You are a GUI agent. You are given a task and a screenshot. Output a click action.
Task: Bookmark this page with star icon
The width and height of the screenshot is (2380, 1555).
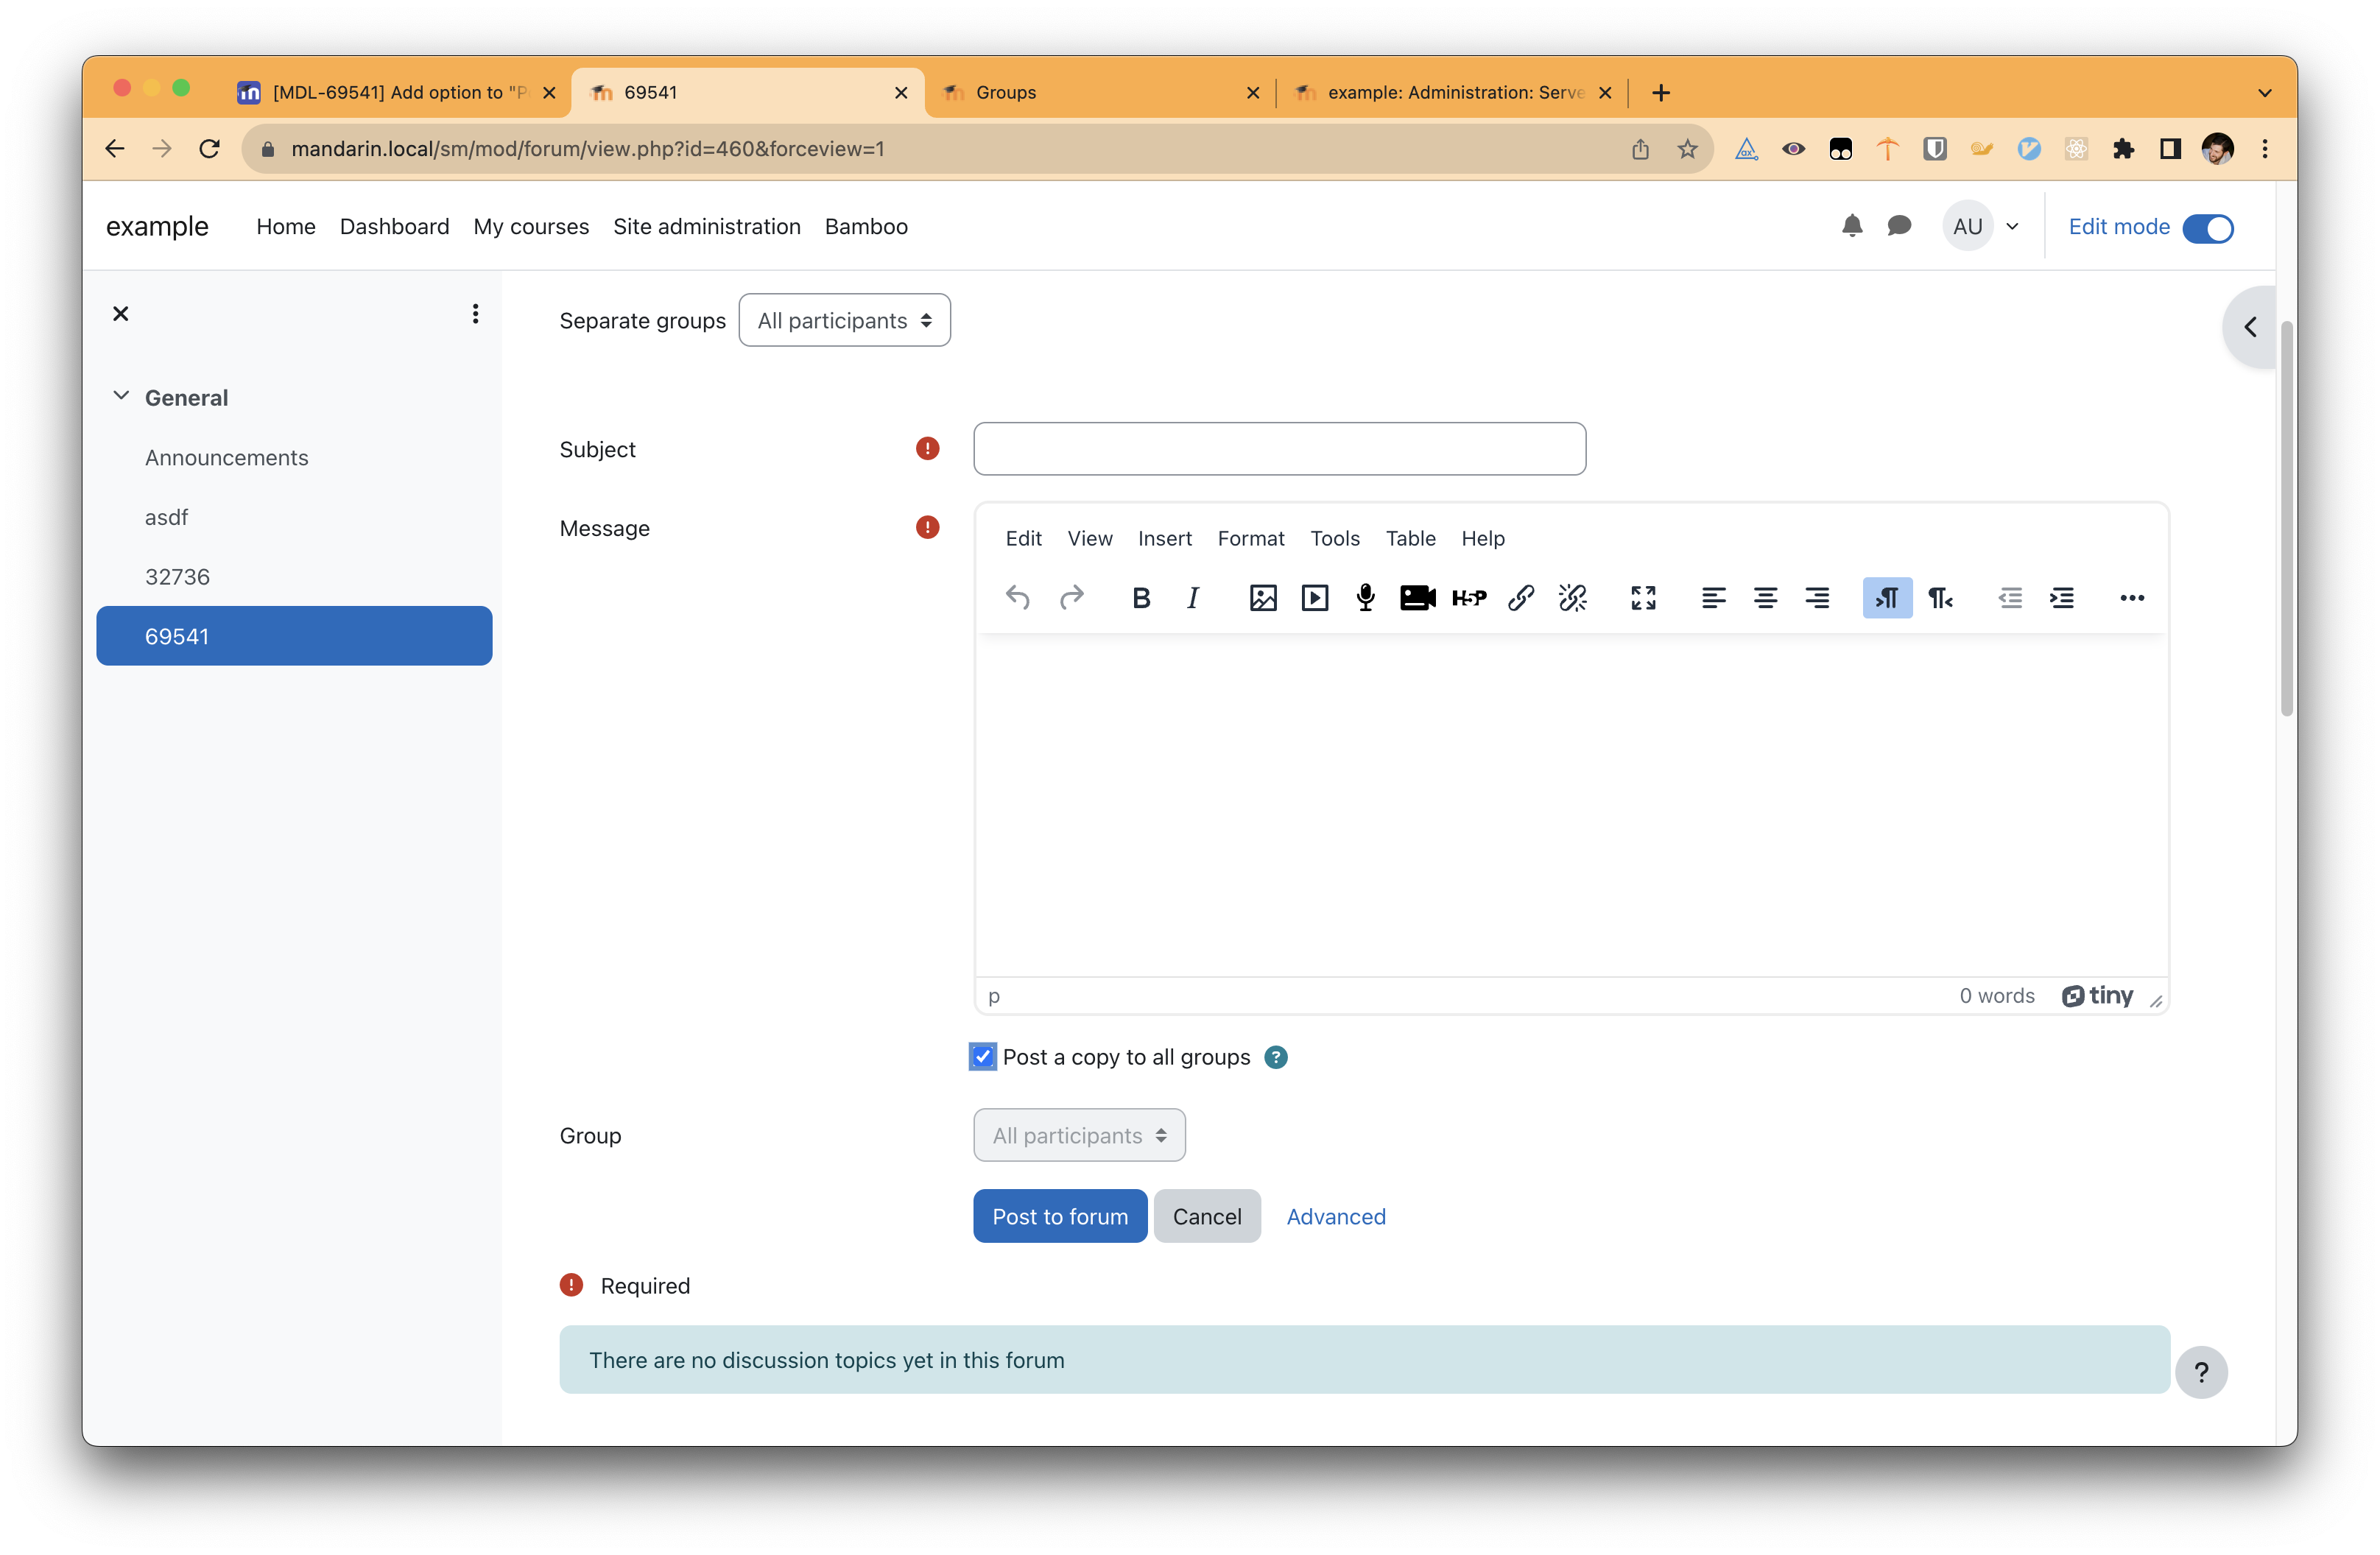click(x=1687, y=149)
